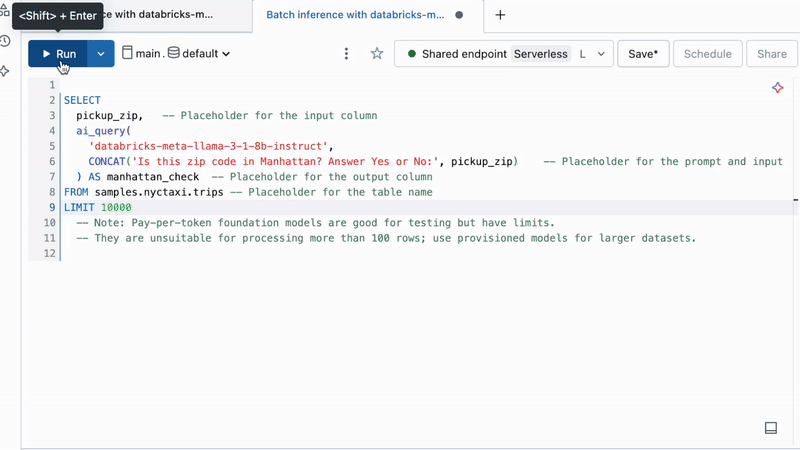Star this query as favorite
Image resolution: width=800 pixels, height=450 pixels.
pos(377,54)
